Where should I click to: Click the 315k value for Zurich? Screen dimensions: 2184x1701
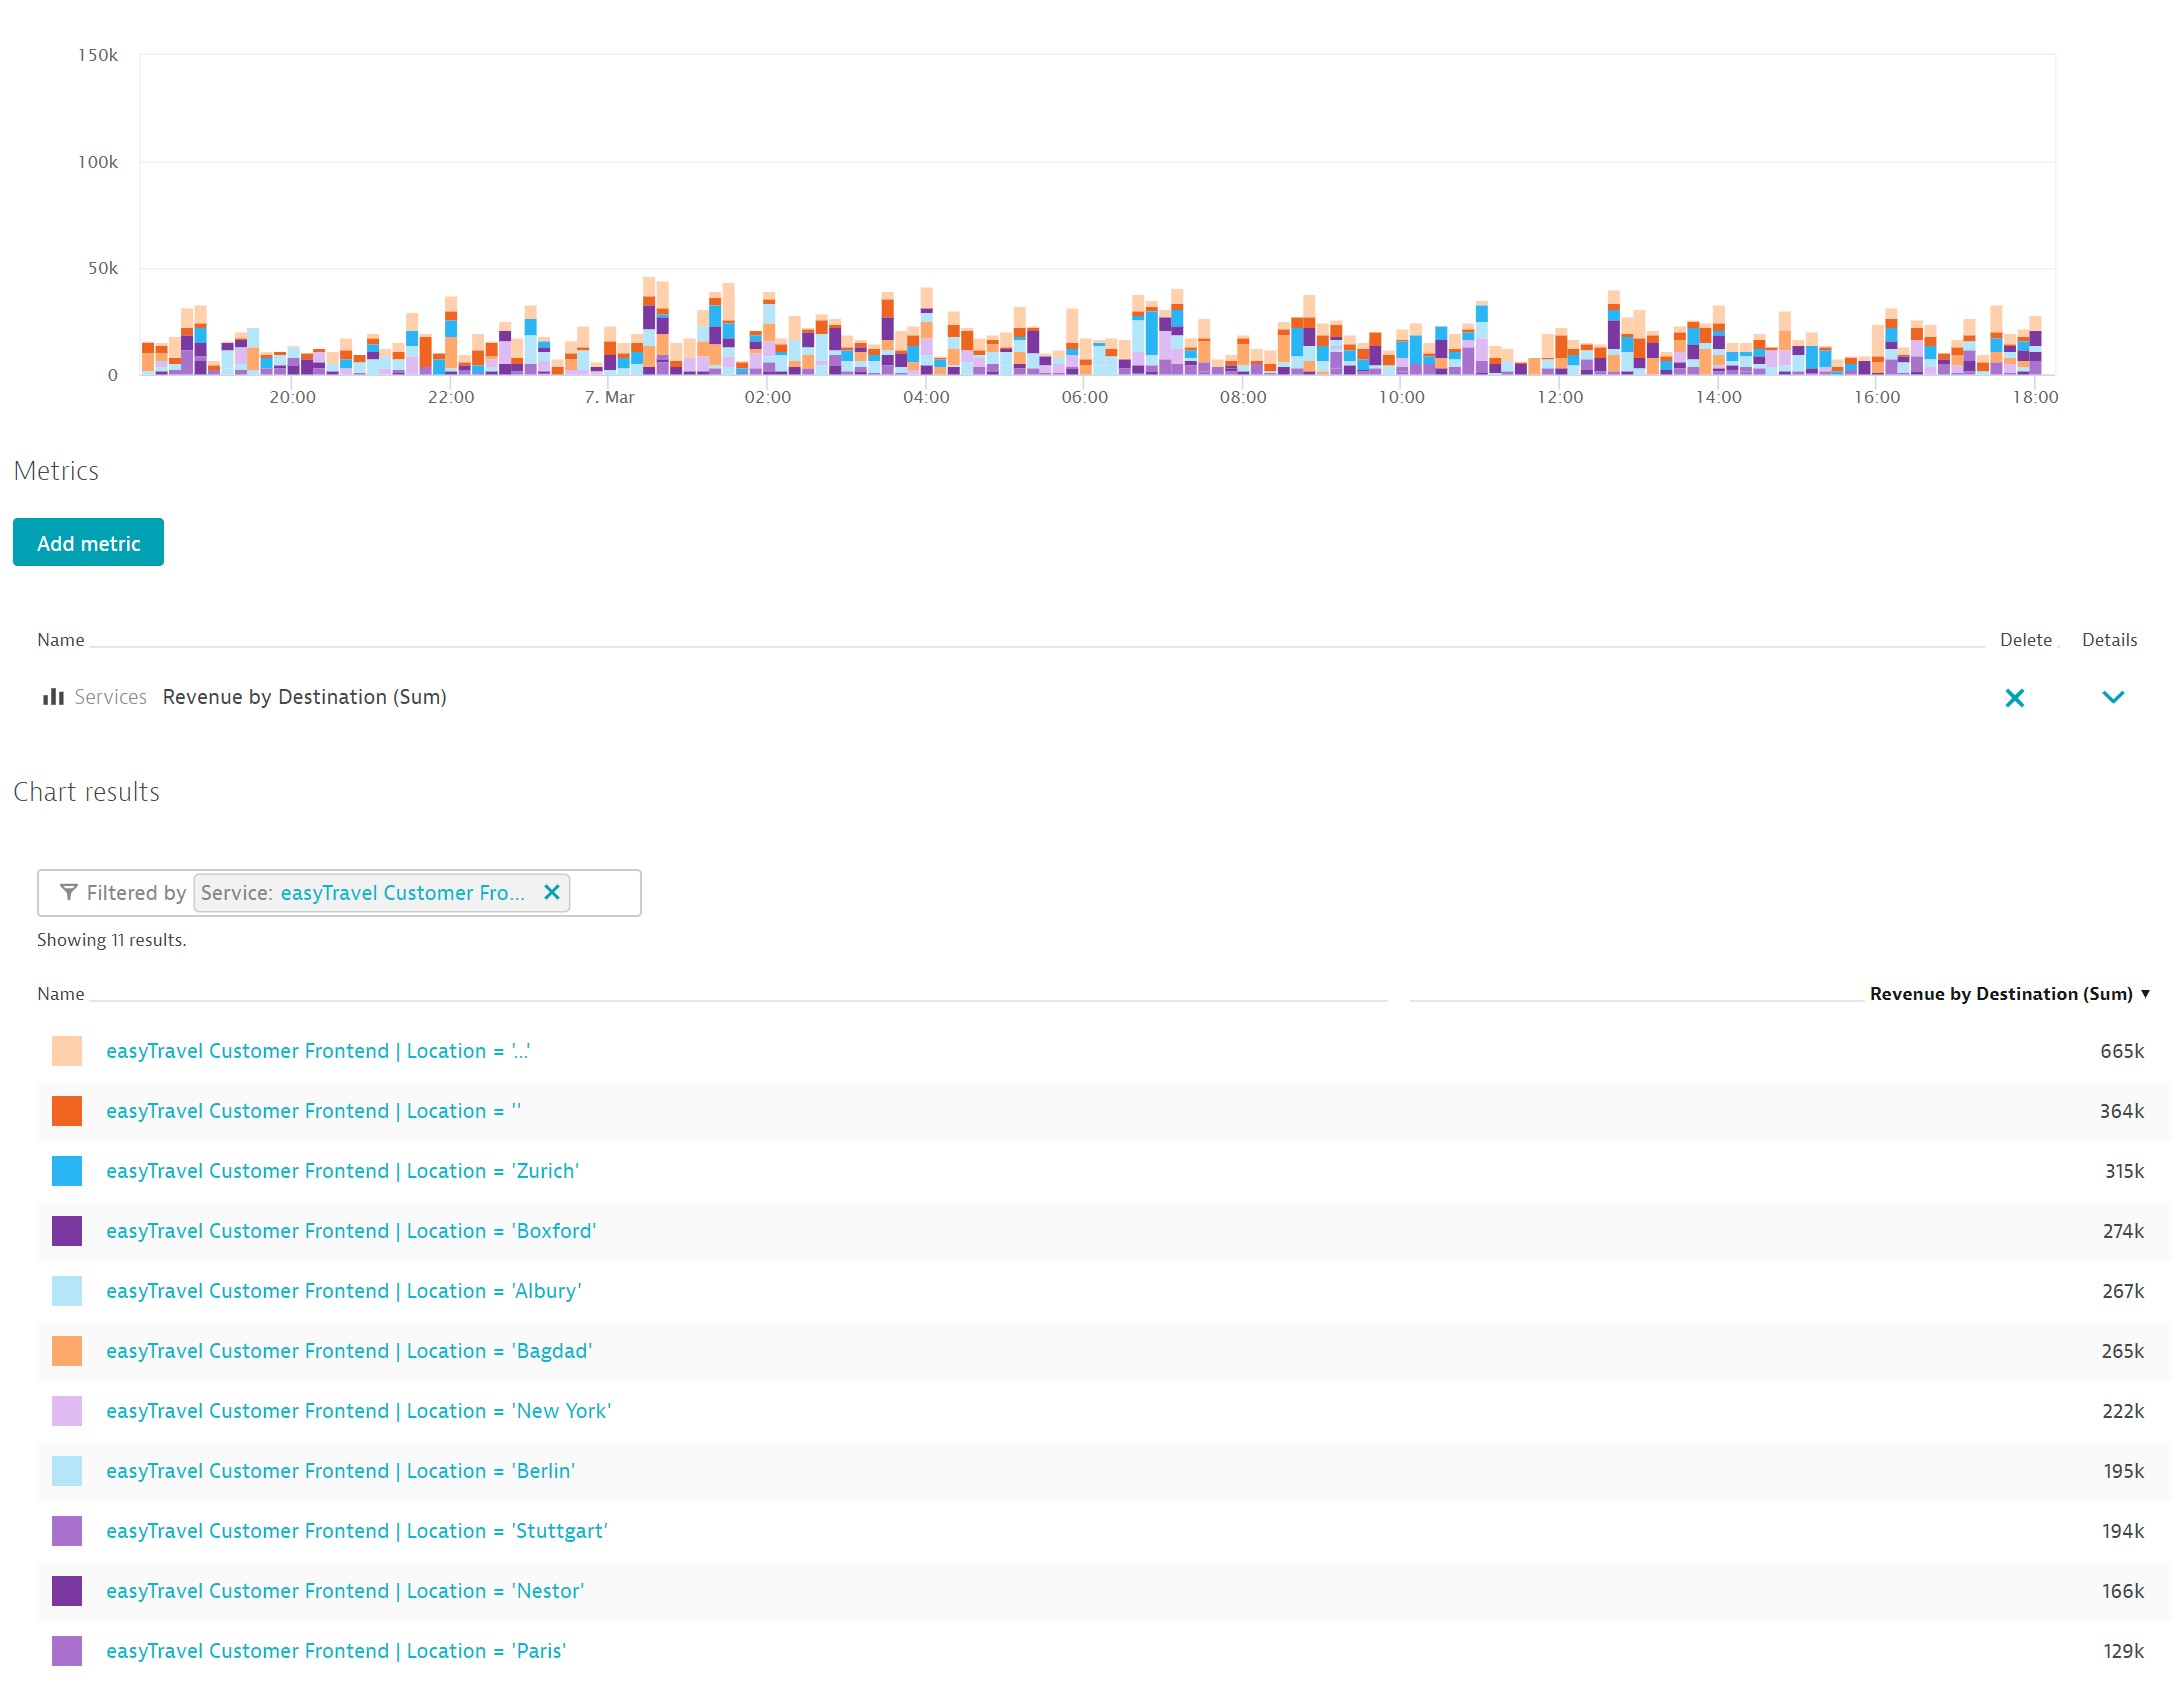pos(2123,1171)
